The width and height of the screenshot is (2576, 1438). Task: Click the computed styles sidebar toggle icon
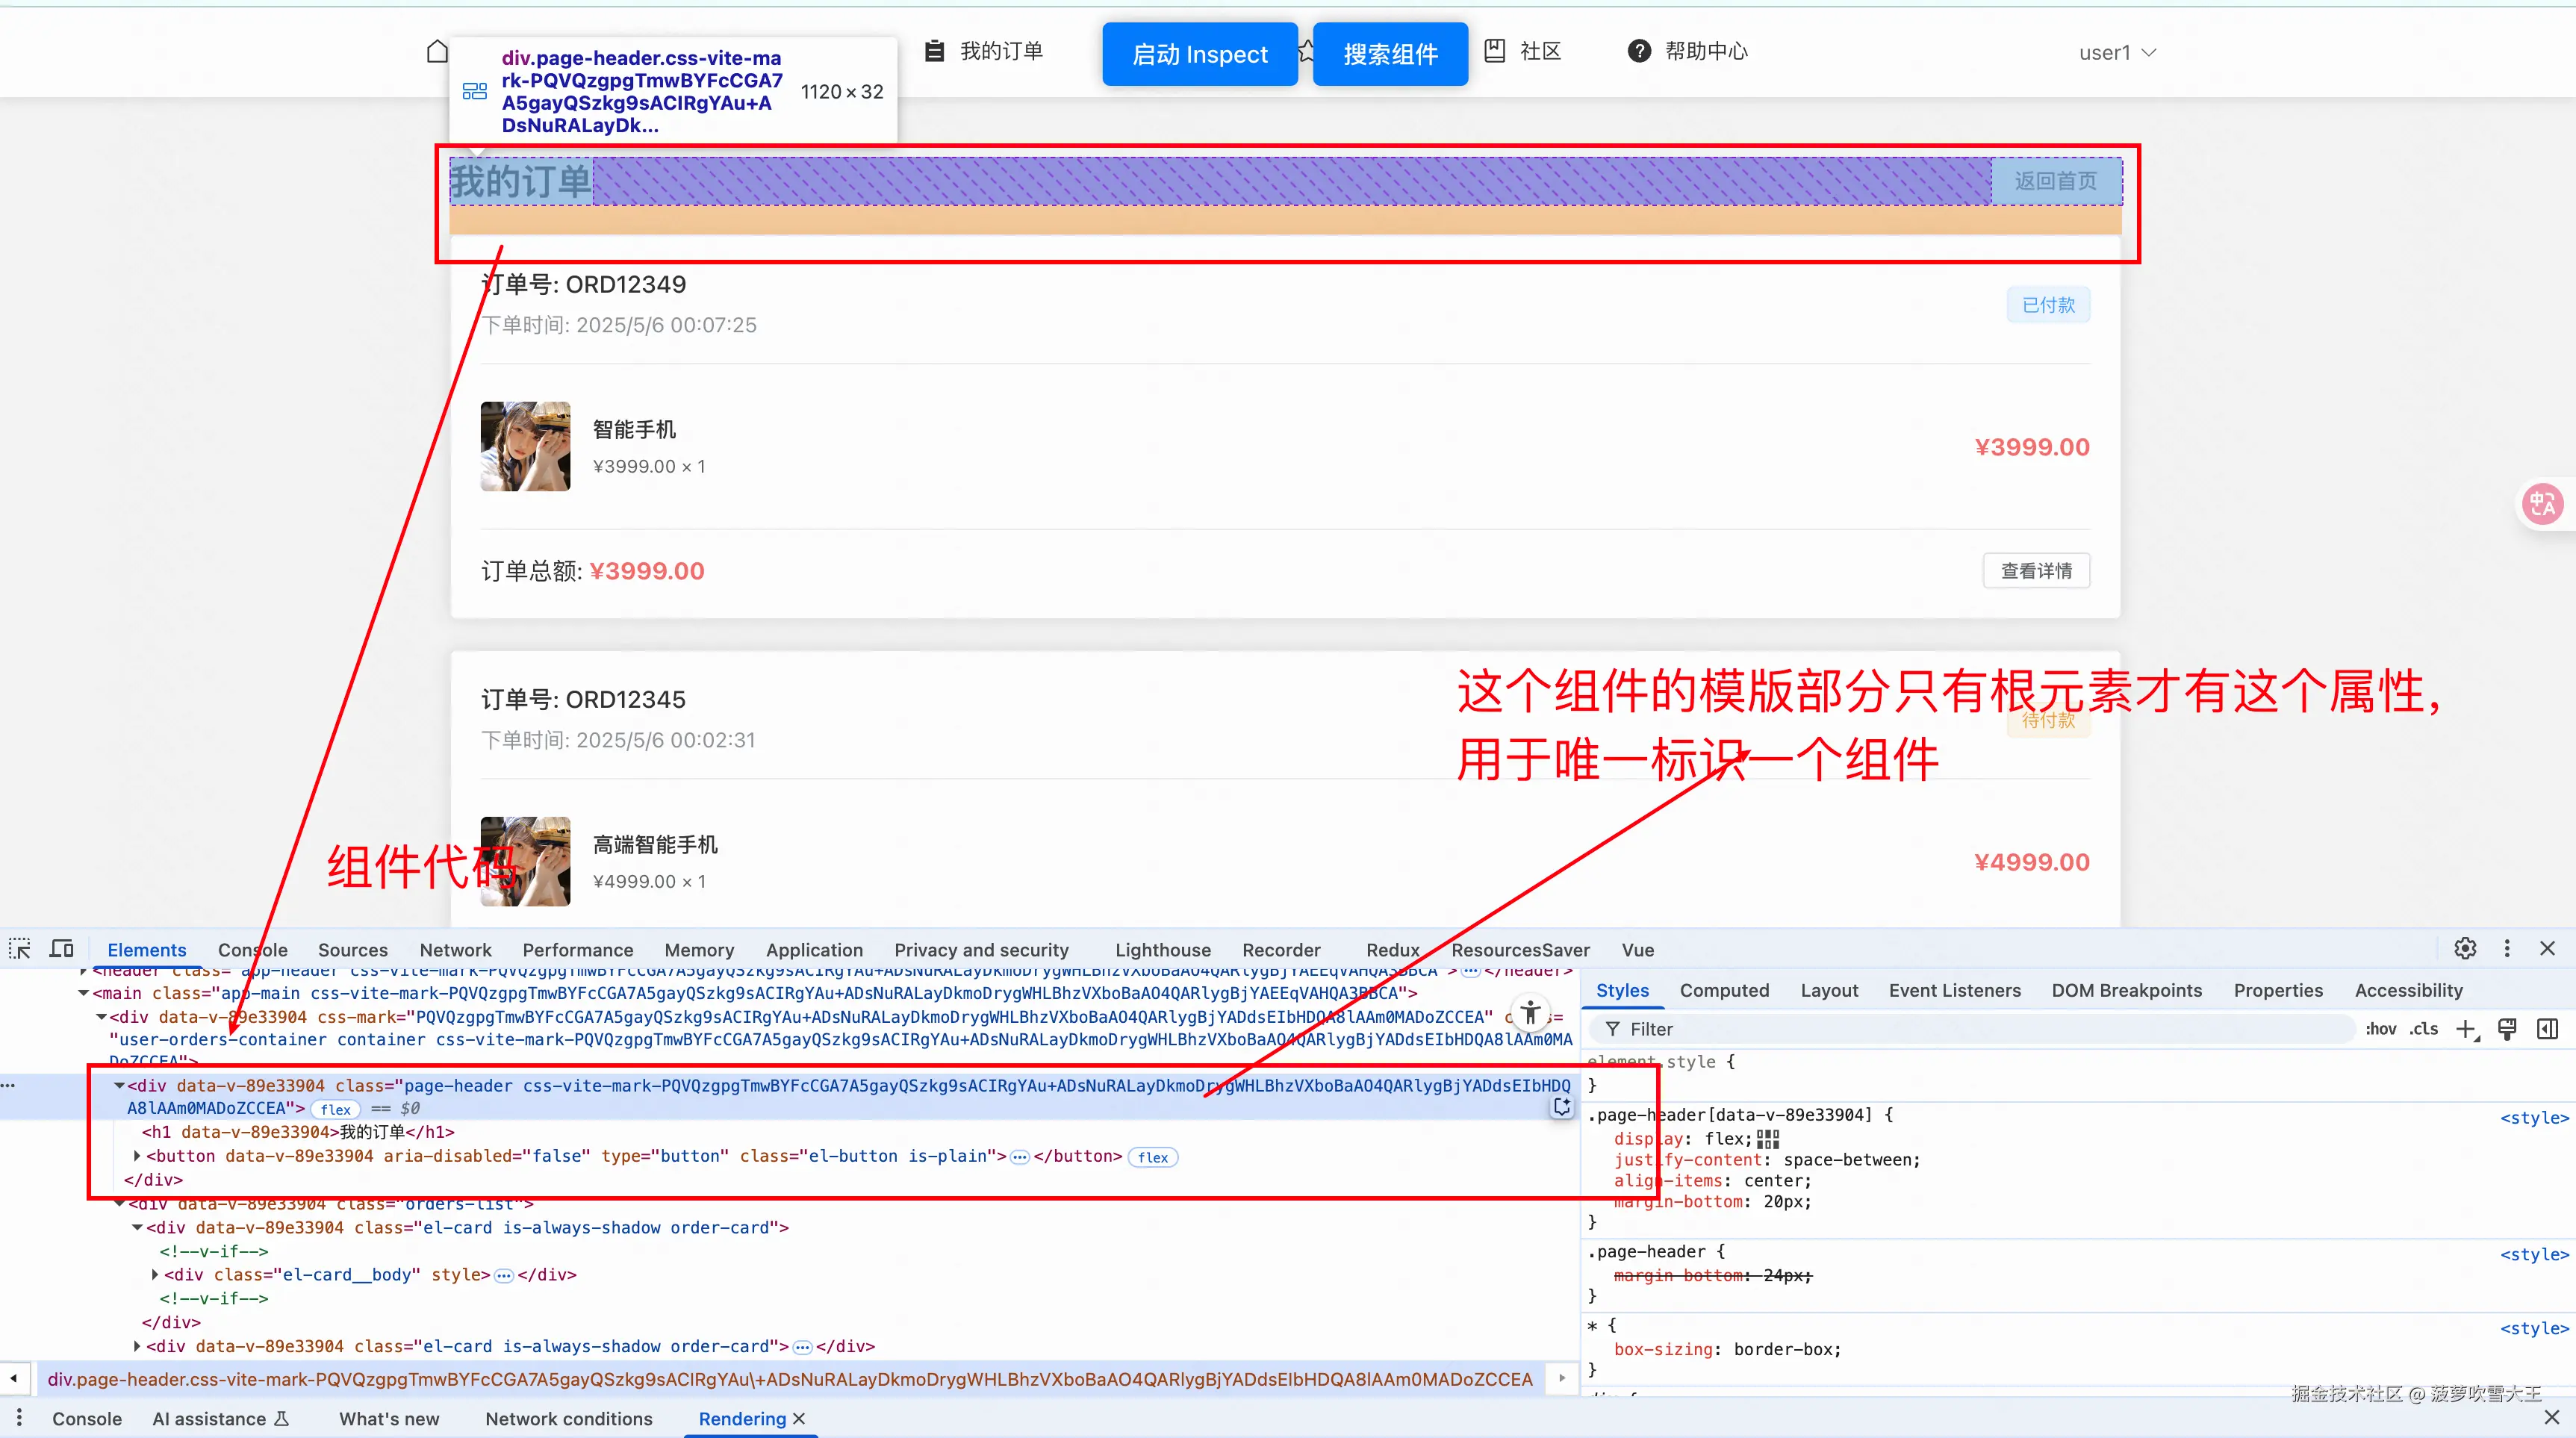(2548, 1029)
